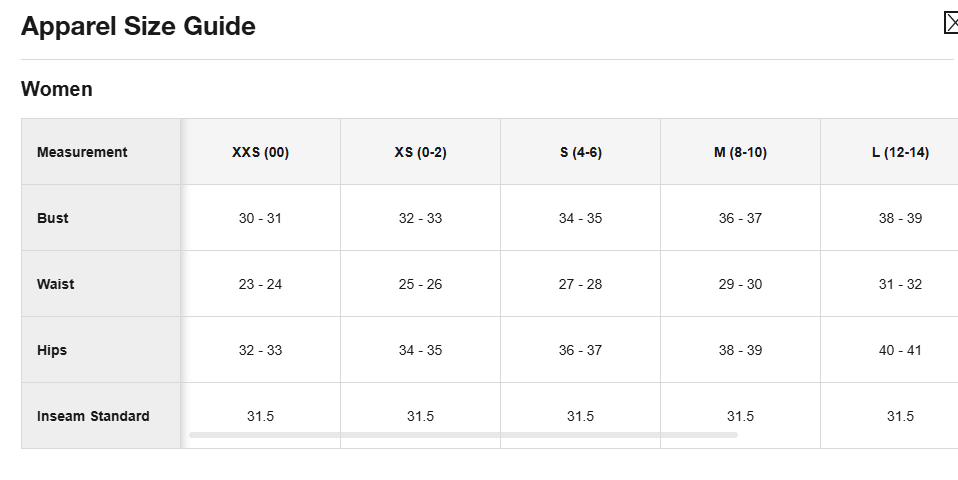The width and height of the screenshot is (958, 480).
Task: Select the XXS (00) column header
Action: tap(260, 153)
